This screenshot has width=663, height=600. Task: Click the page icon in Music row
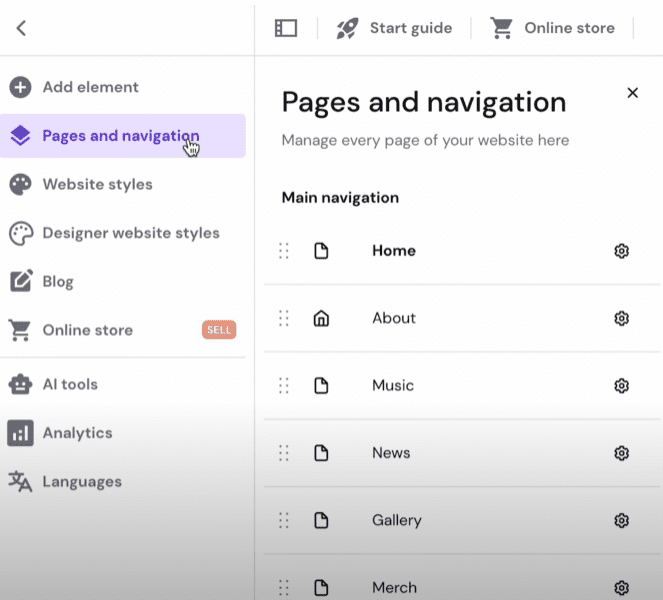(x=321, y=386)
